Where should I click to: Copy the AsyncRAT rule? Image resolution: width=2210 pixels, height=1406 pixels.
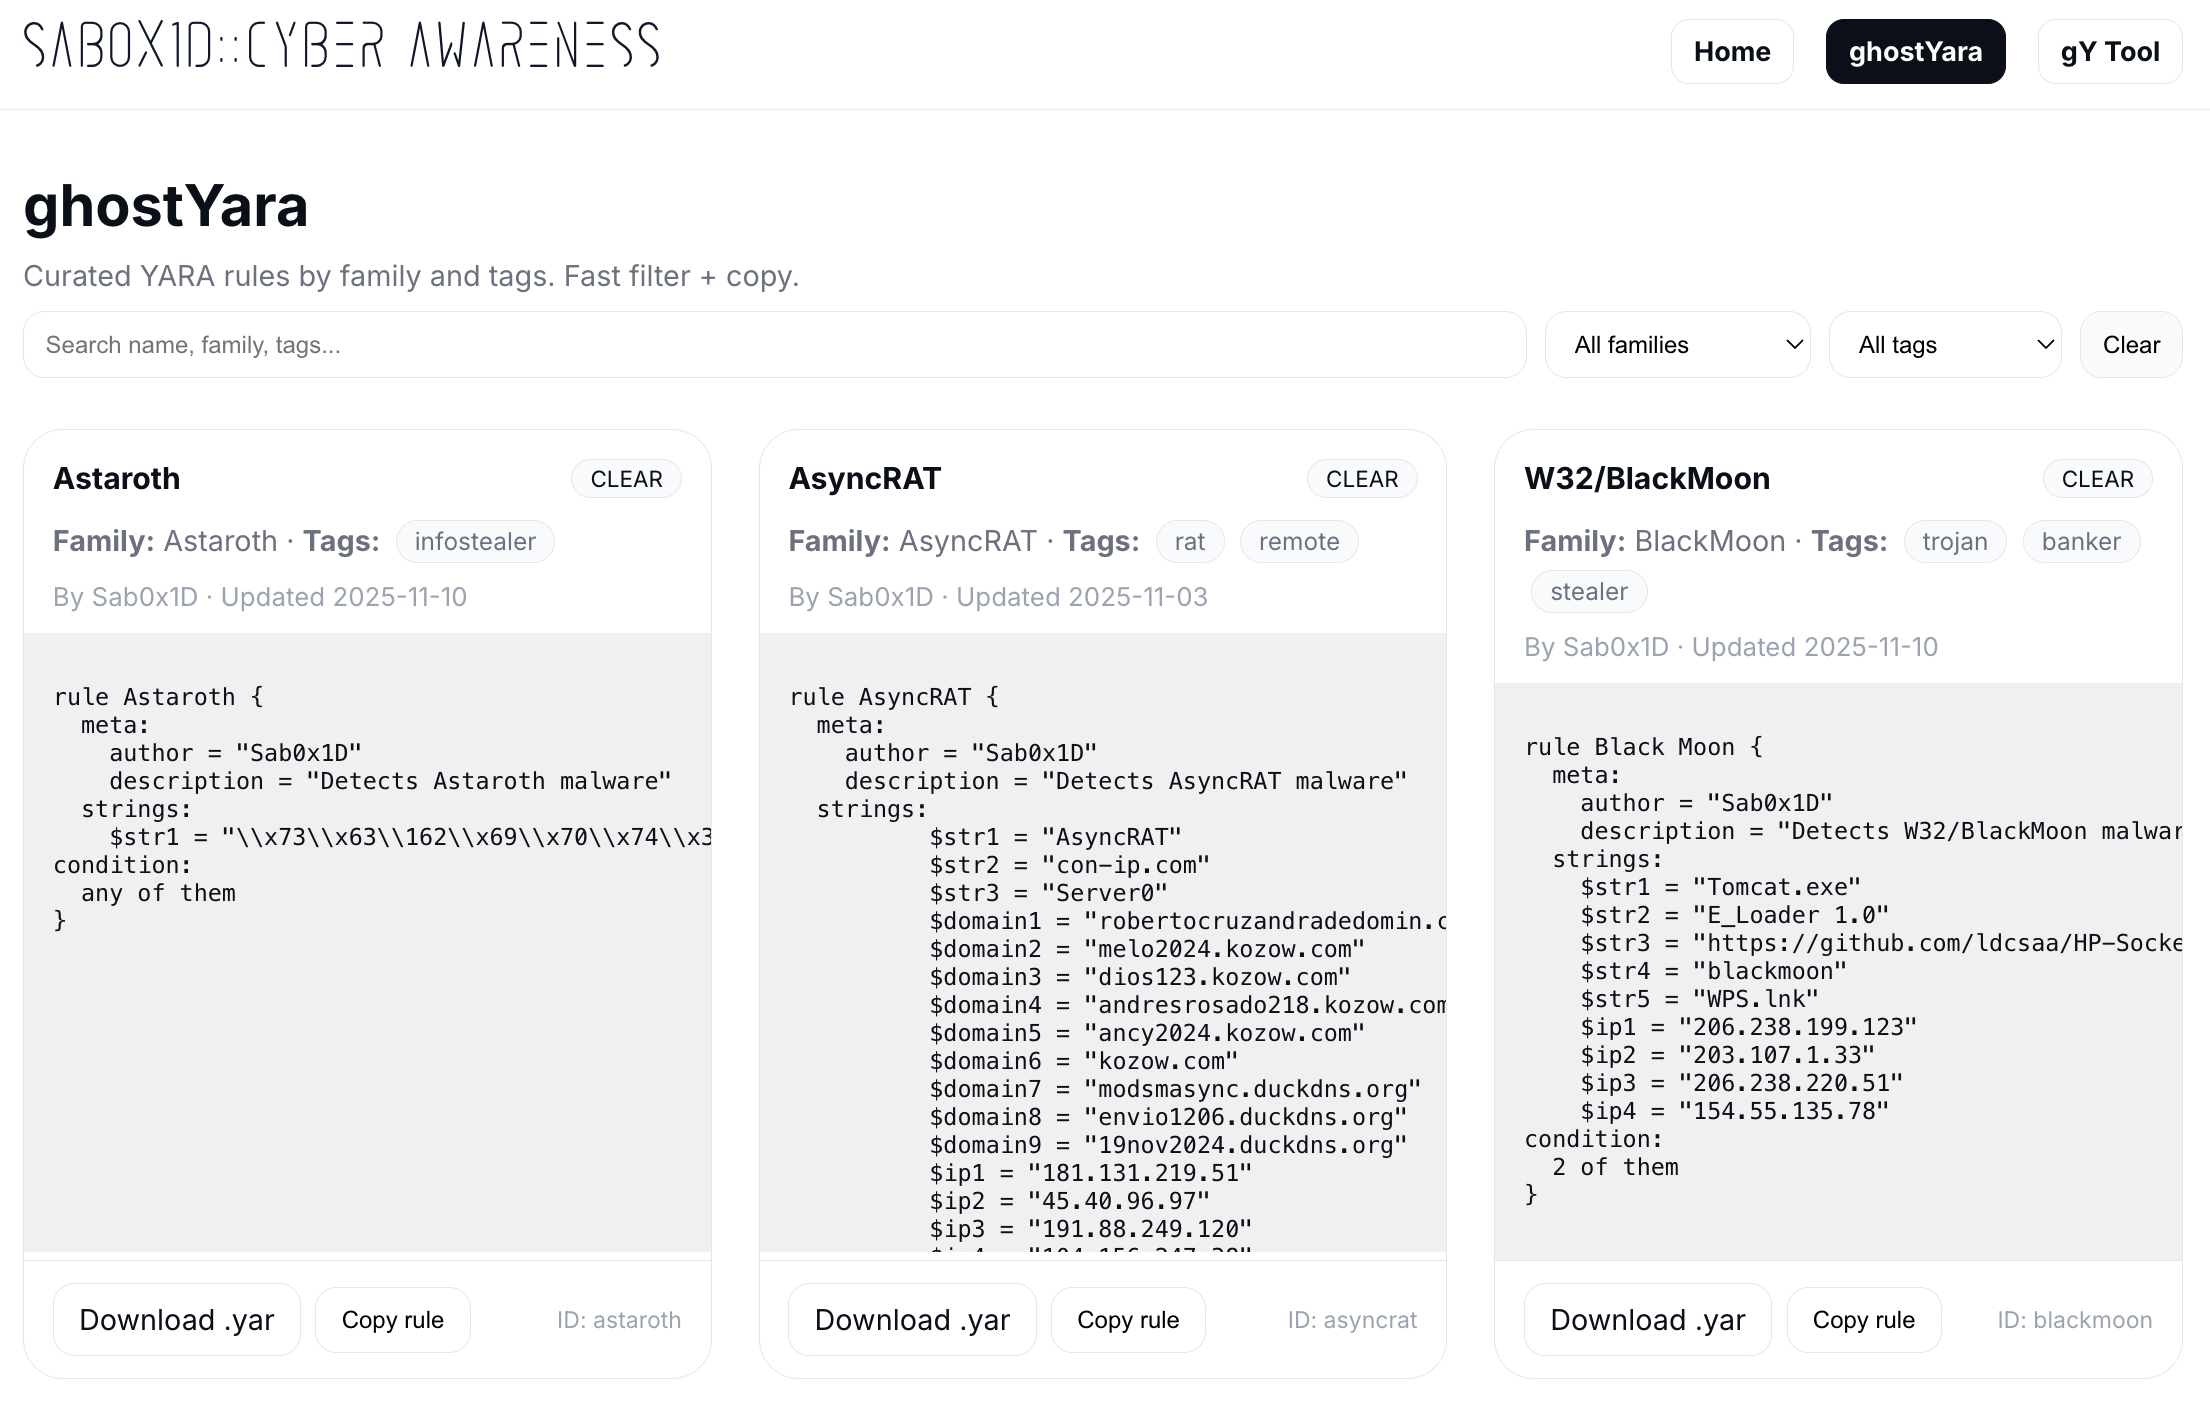pyautogui.click(x=1127, y=1320)
